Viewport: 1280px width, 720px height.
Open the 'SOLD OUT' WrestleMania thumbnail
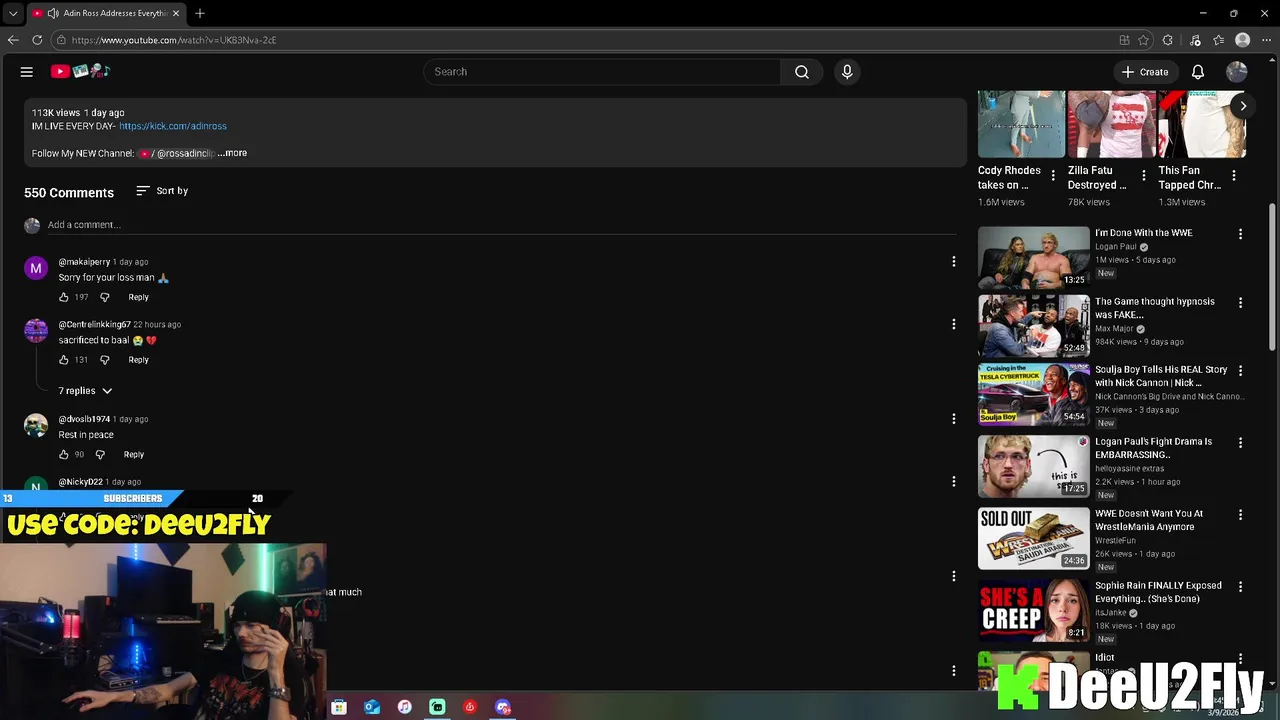tap(1034, 538)
